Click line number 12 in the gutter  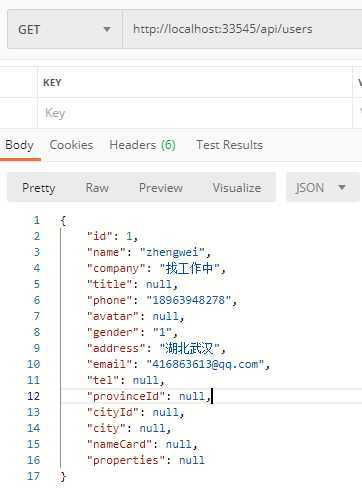[33, 396]
